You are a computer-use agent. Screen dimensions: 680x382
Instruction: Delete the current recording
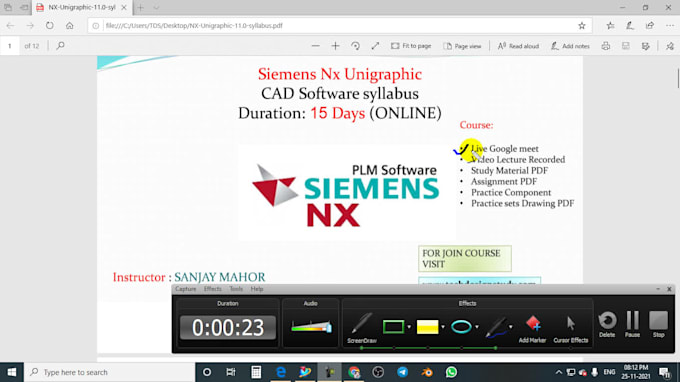[x=607, y=324]
